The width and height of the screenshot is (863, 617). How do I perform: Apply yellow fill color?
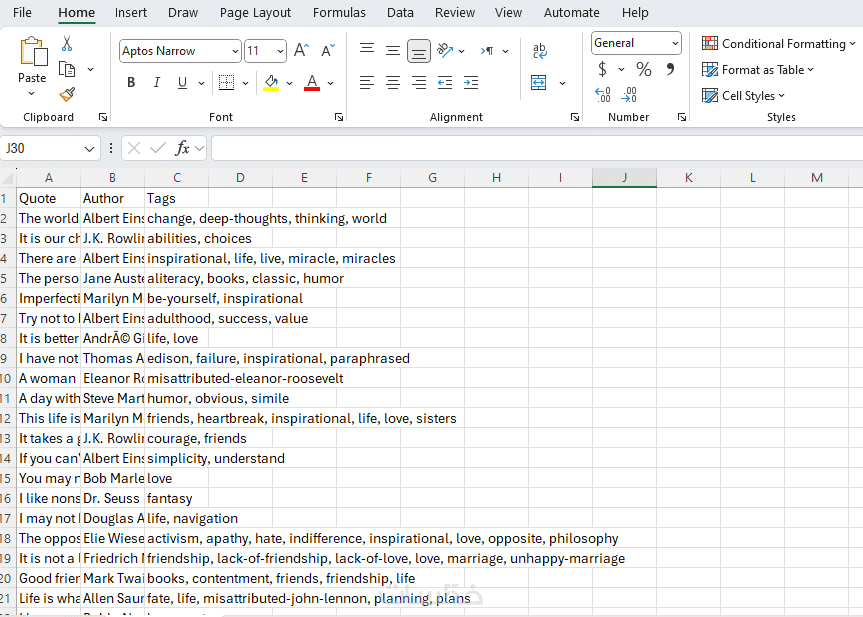271,83
